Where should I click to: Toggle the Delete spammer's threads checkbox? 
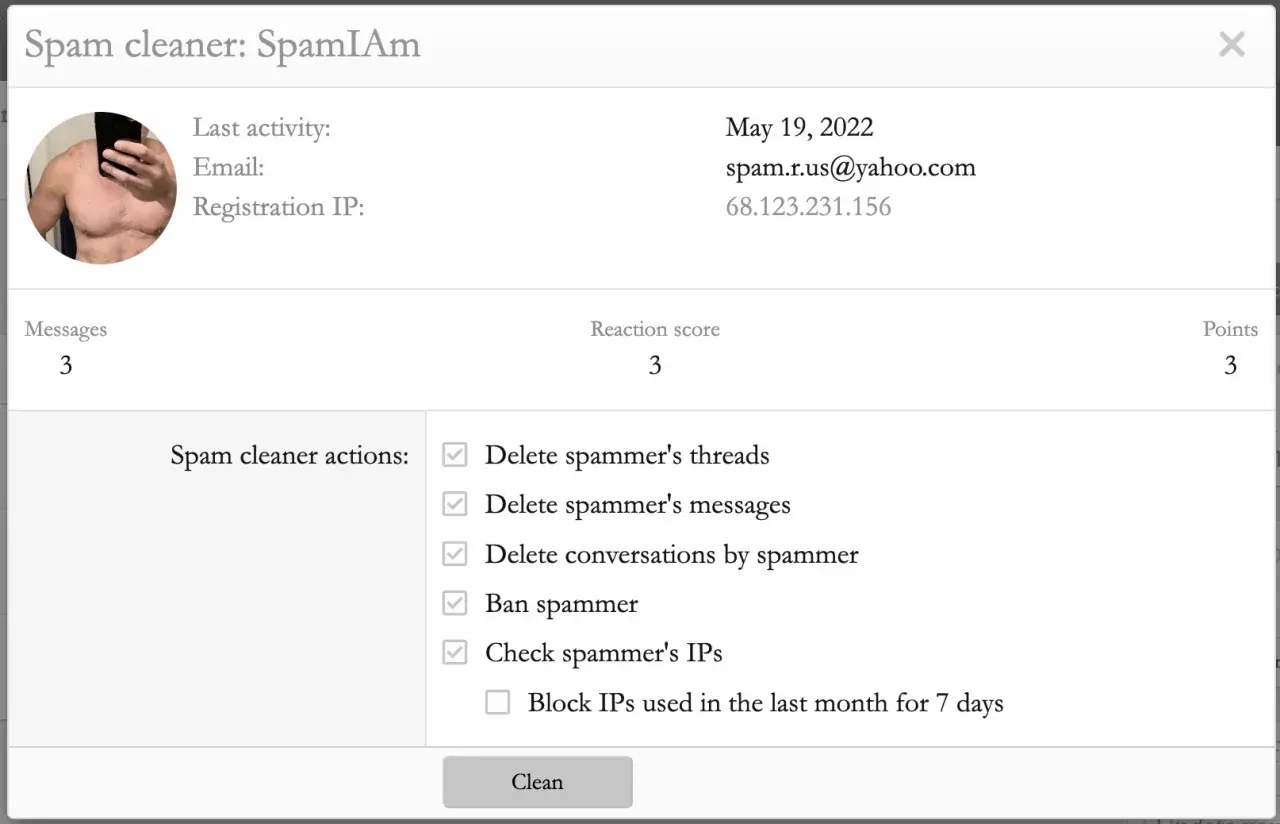(x=455, y=456)
